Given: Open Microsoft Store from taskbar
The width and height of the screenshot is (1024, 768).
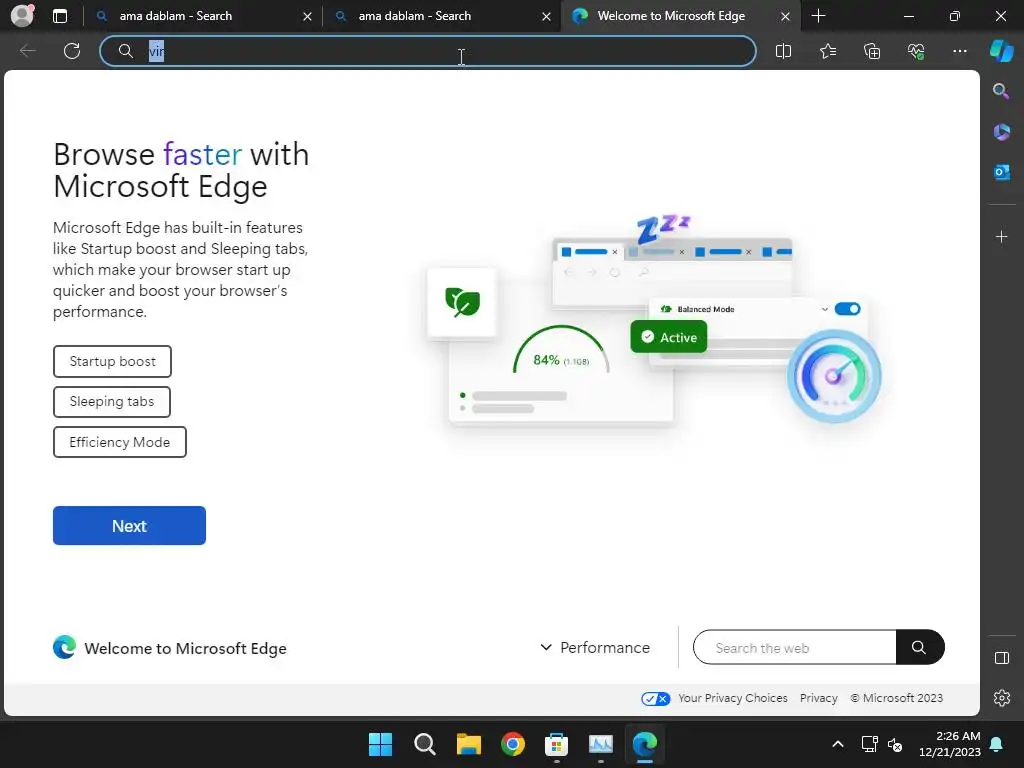Looking at the screenshot, I should click(x=556, y=744).
